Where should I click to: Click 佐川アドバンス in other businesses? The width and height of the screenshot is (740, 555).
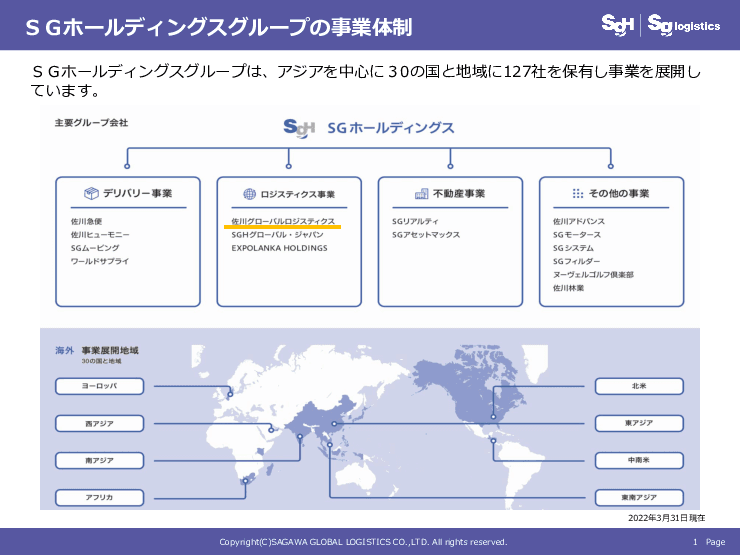coord(579,221)
